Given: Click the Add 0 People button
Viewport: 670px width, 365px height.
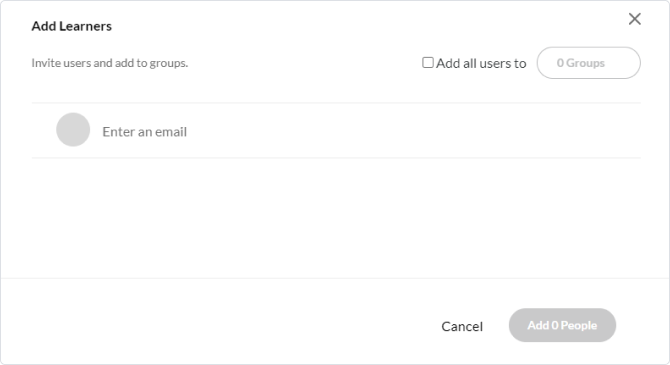Looking at the screenshot, I should coord(562,325).
